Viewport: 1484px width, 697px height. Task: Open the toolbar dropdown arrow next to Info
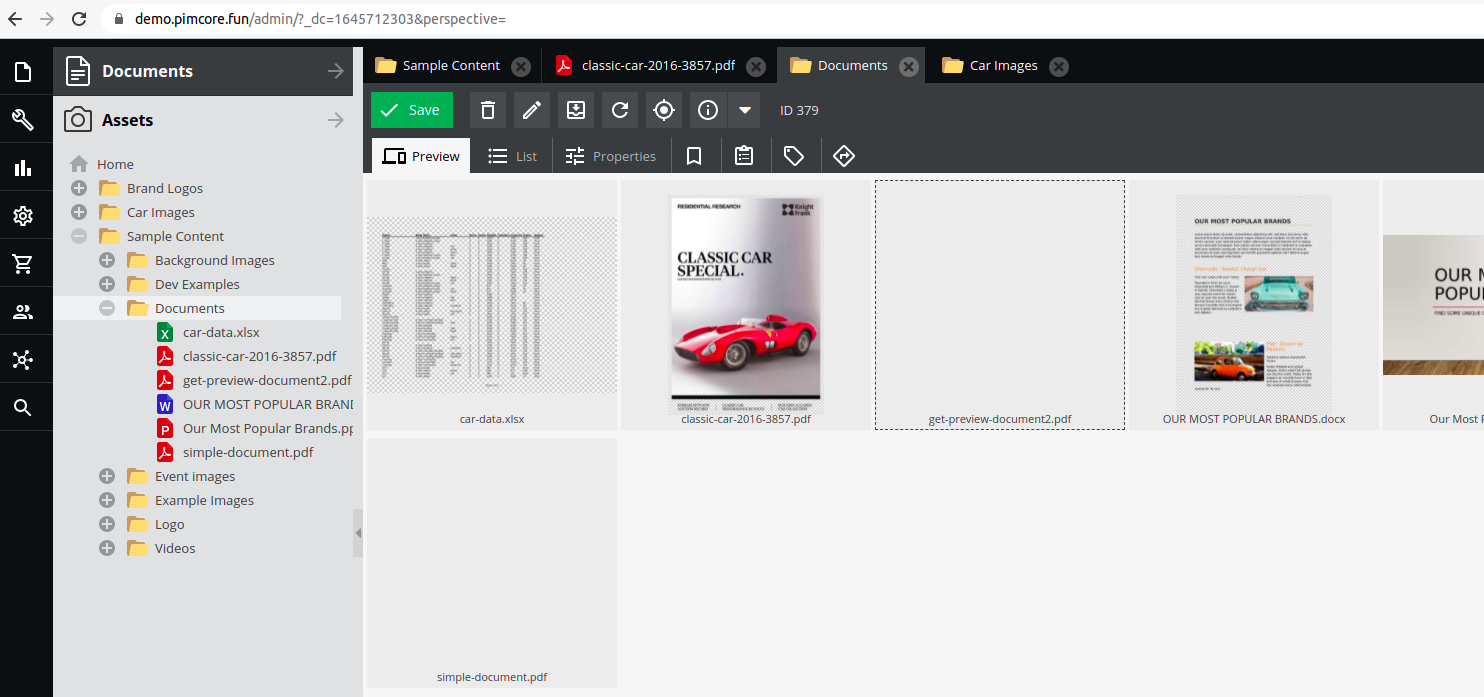coord(744,110)
